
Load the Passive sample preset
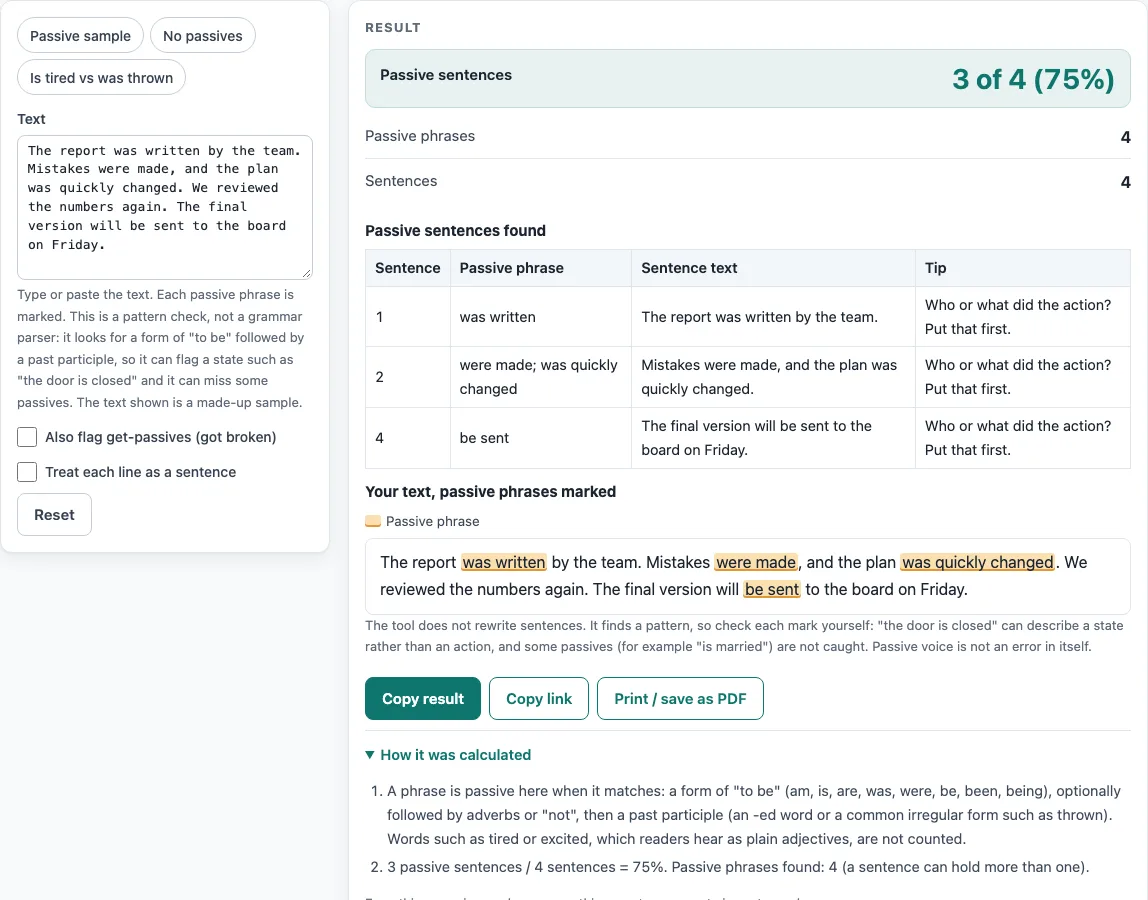[81, 36]
